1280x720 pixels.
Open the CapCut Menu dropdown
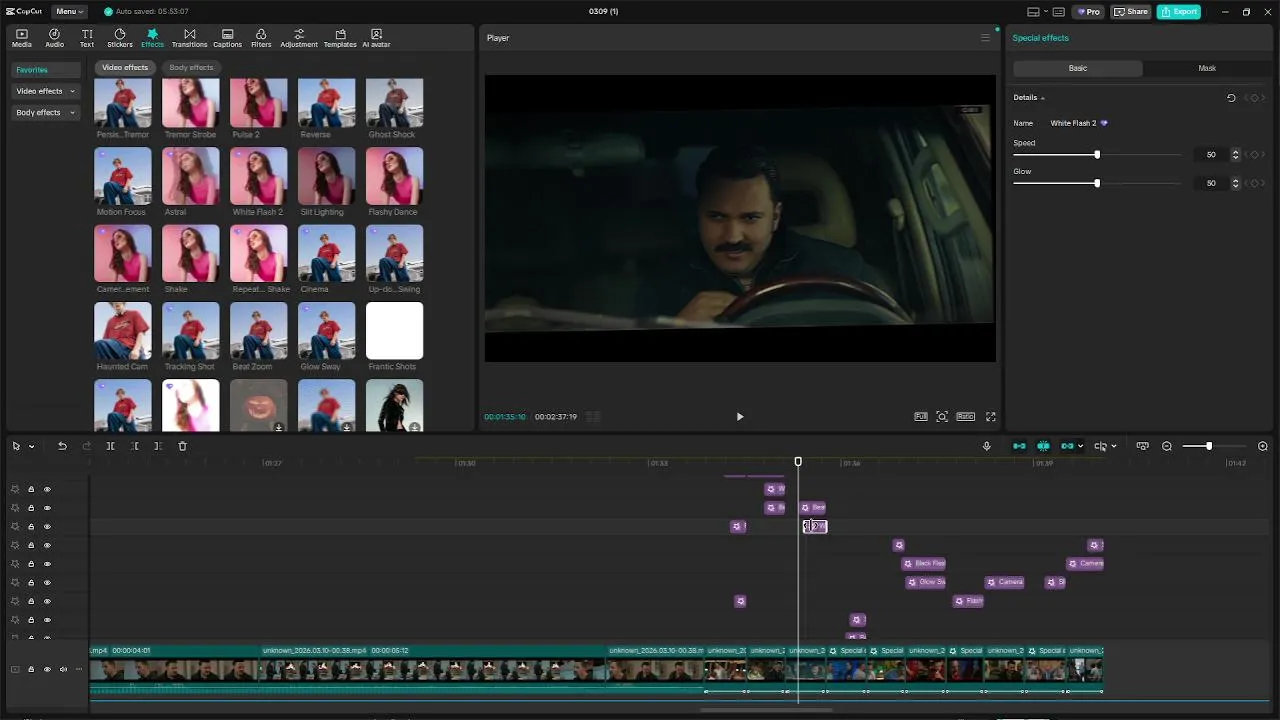click(x=69, y=12)
